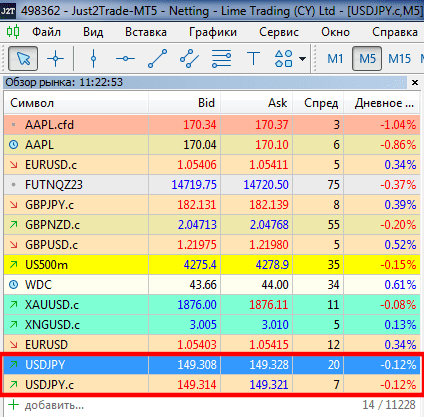
Task: Click the up arrow icon beside USDJPY.c
Action: tap(13, 385)
